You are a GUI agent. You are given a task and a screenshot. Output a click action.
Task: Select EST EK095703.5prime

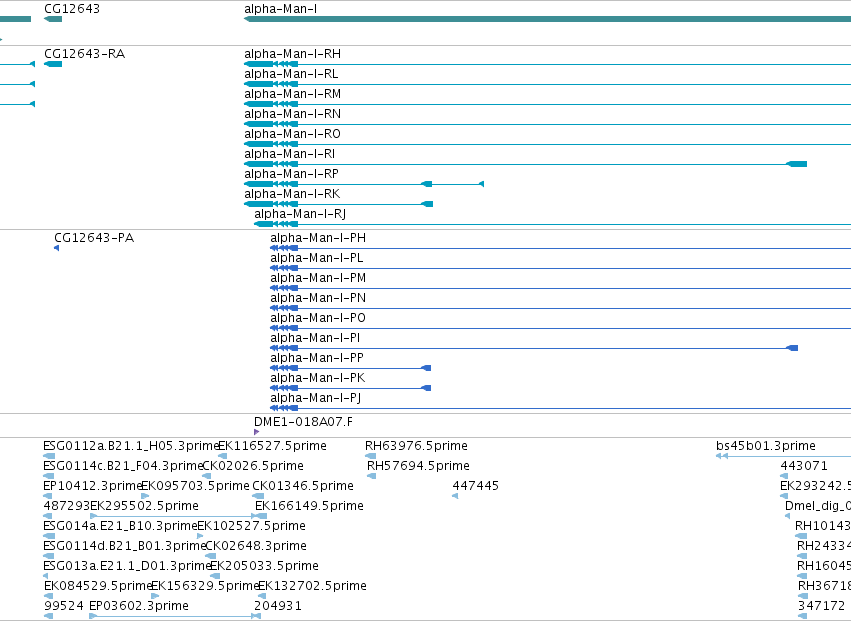195,486
